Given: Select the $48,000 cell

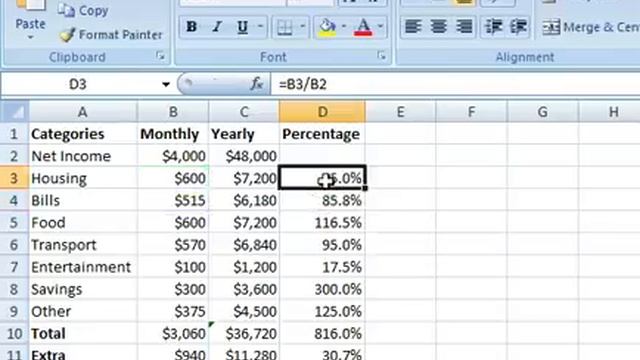Looking at the screenshot, I should pyautogui.click(x=244, y=156).
